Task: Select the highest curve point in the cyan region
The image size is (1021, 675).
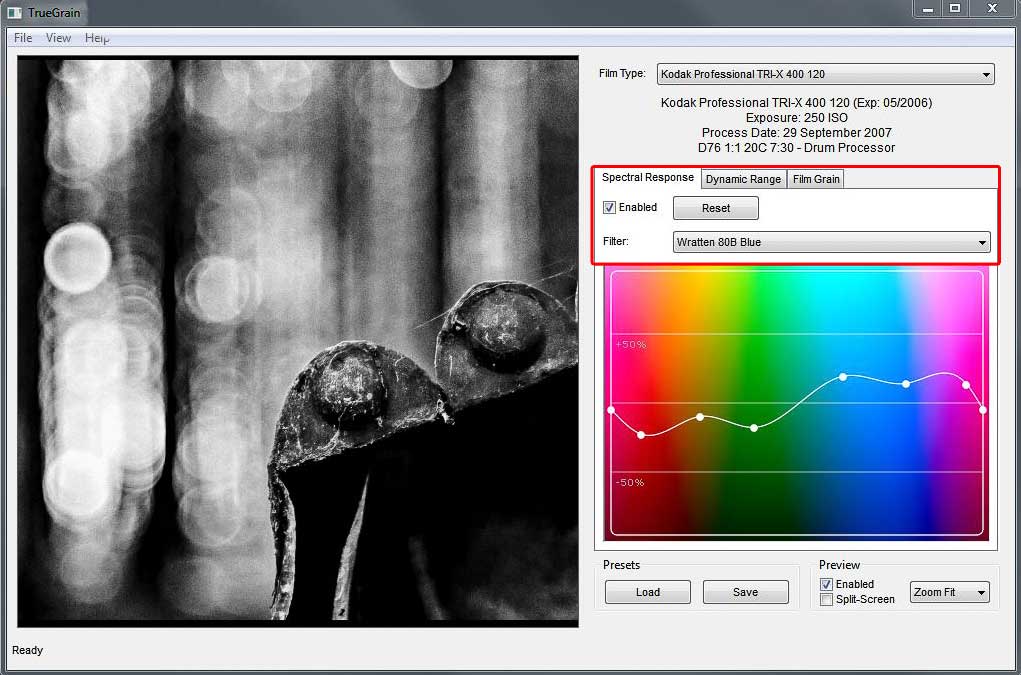Action: [843, 377]
